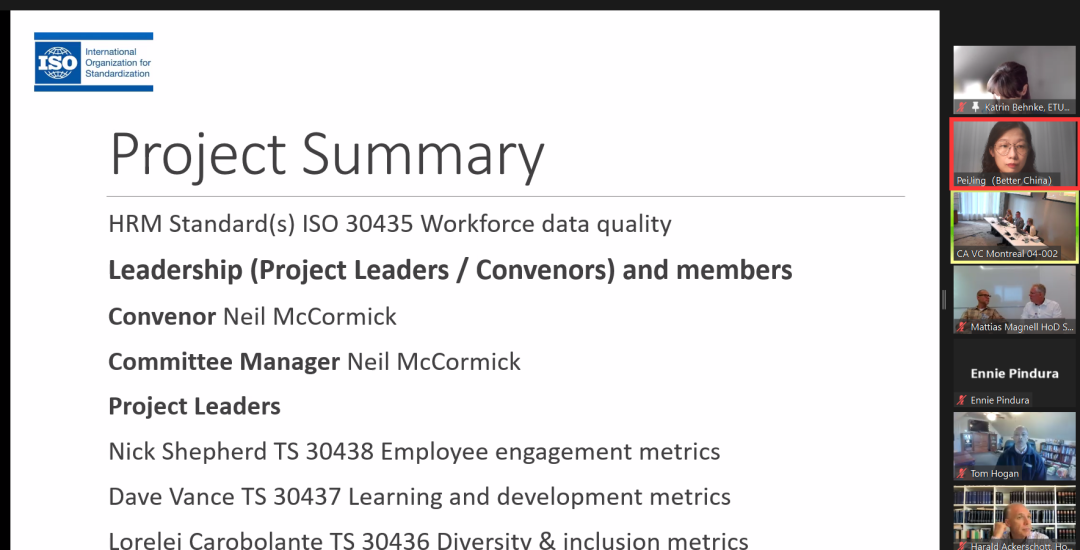Click the PeiJing (Better China) name label
The height and width of the screenshot is (550, 1080).
coord(1003,180)
